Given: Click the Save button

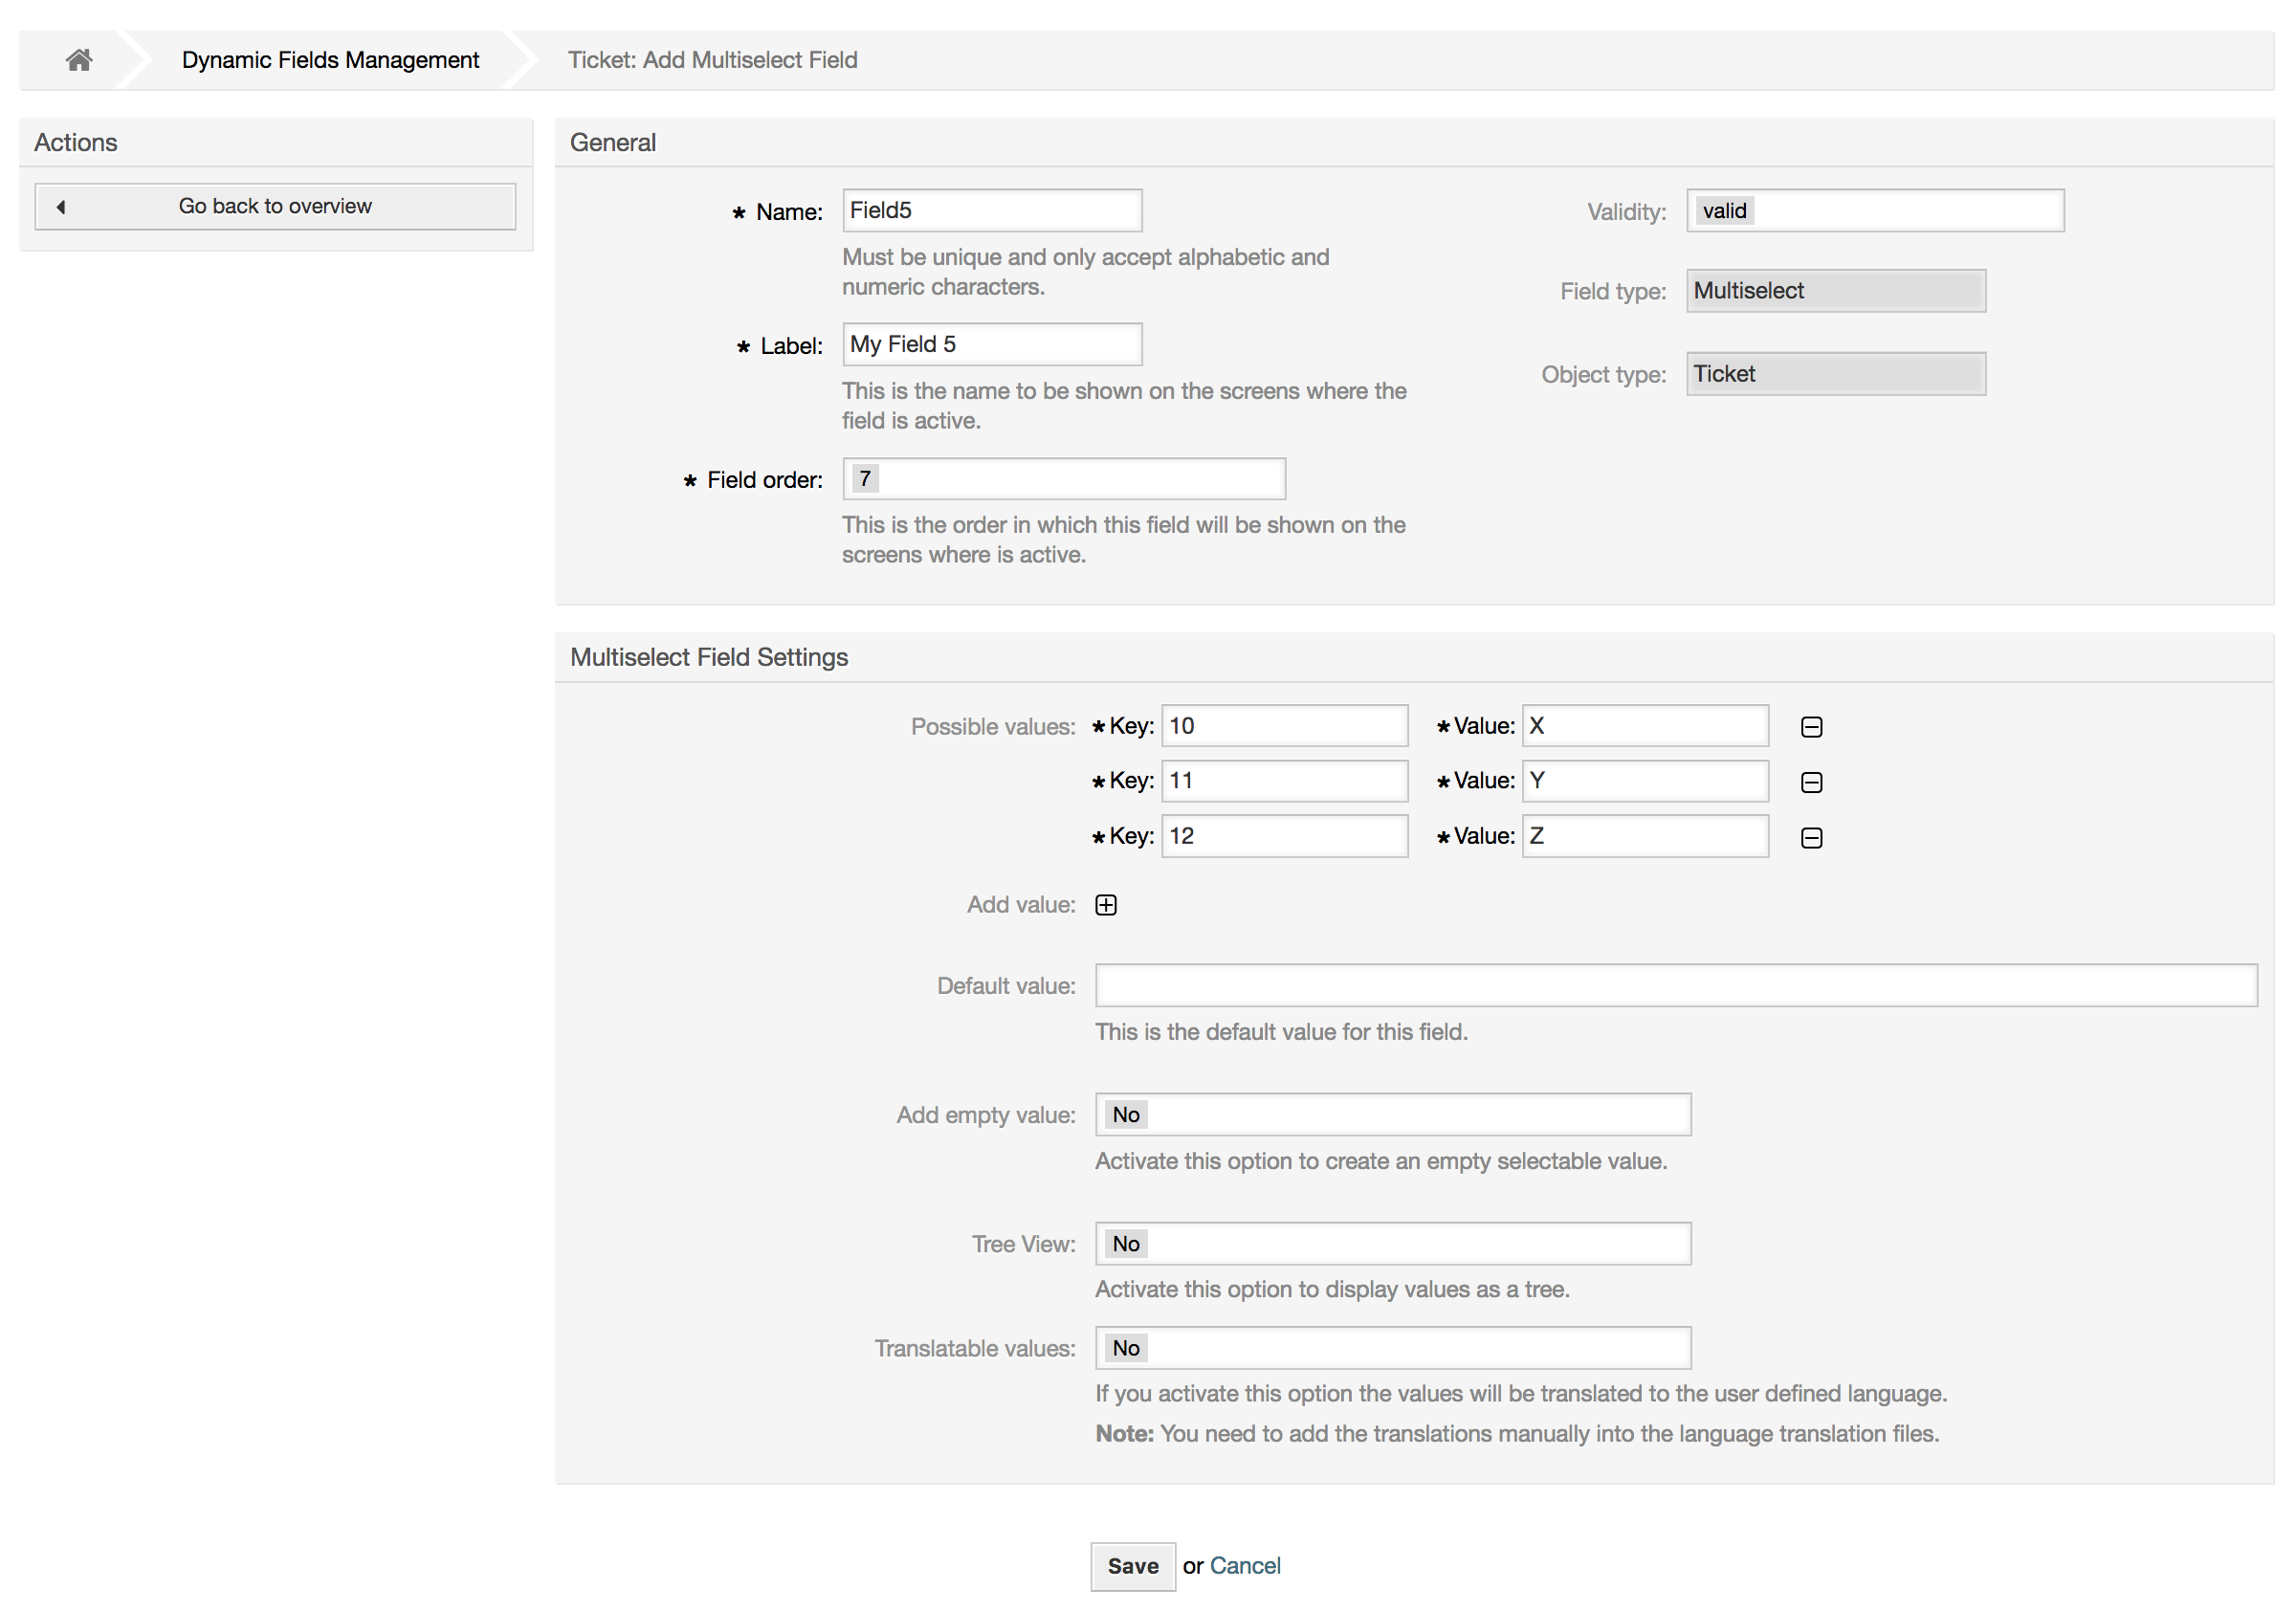Looking at the screenshot, I should coord(1132,1565).
